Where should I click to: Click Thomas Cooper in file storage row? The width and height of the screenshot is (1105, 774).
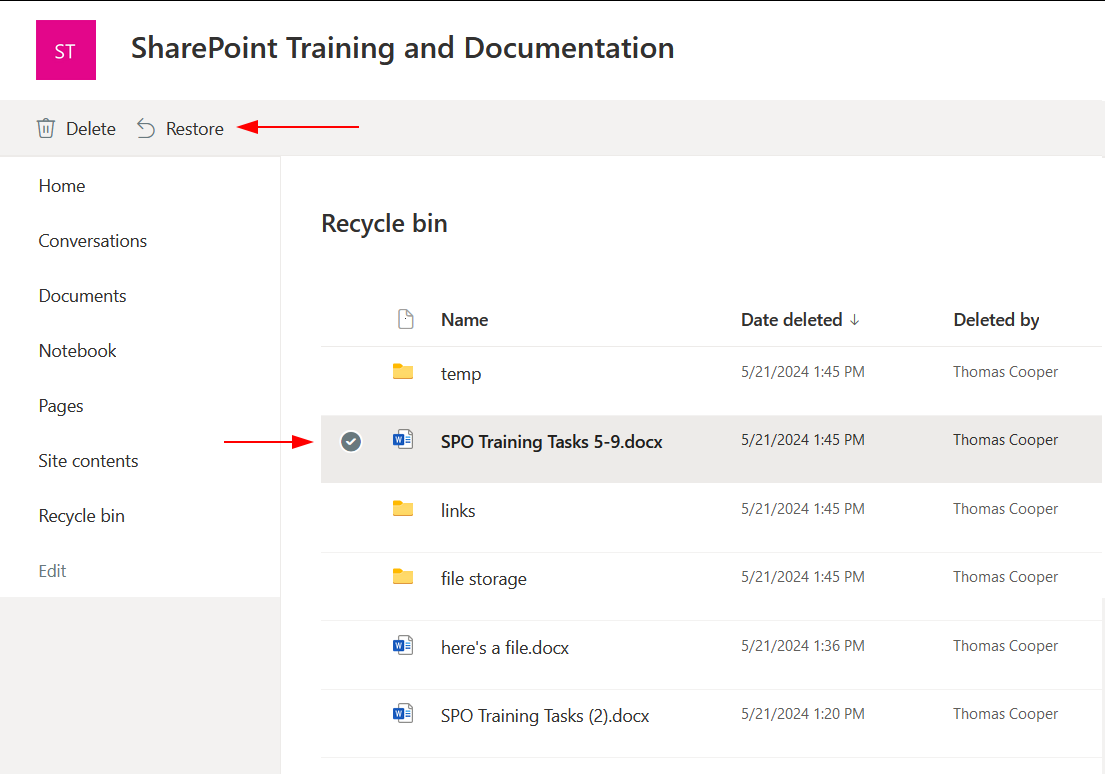pyautogui.click(x=1006, y=577)
